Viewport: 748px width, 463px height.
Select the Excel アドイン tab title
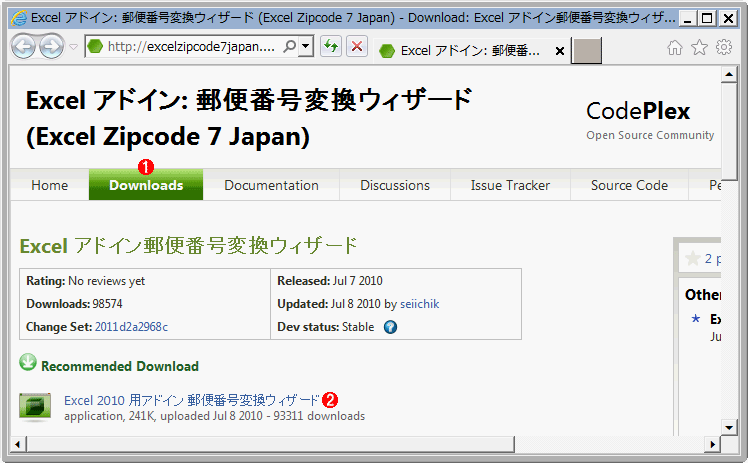coord(470,51)
